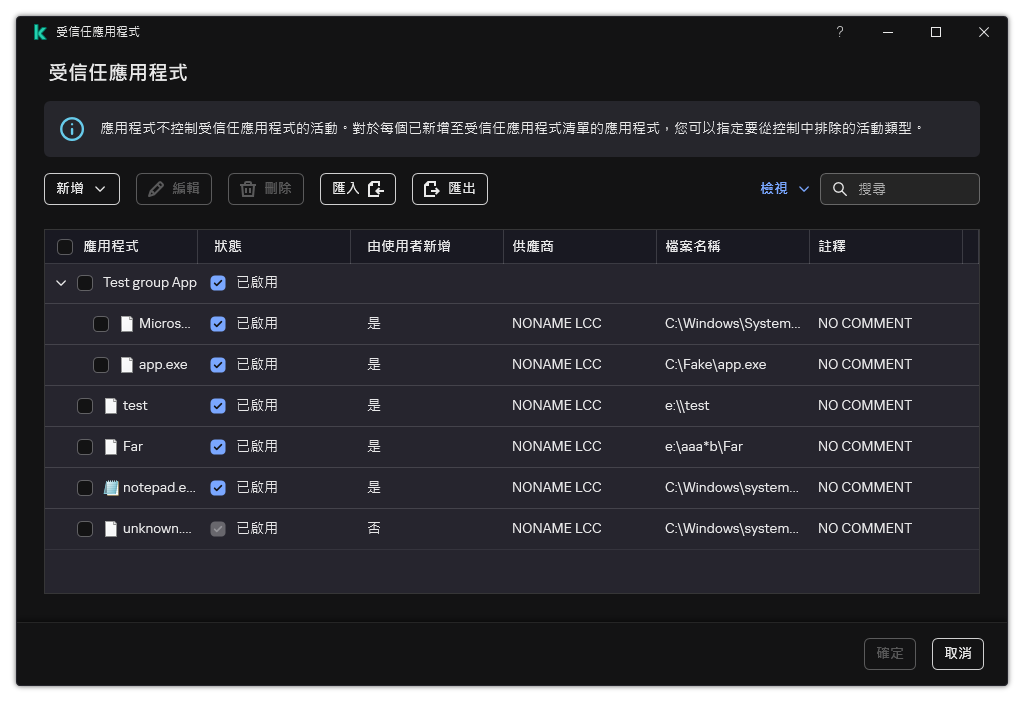Click the 匯出 button
This screenshot has width=1024, height=702.
(x=450, y=188)
